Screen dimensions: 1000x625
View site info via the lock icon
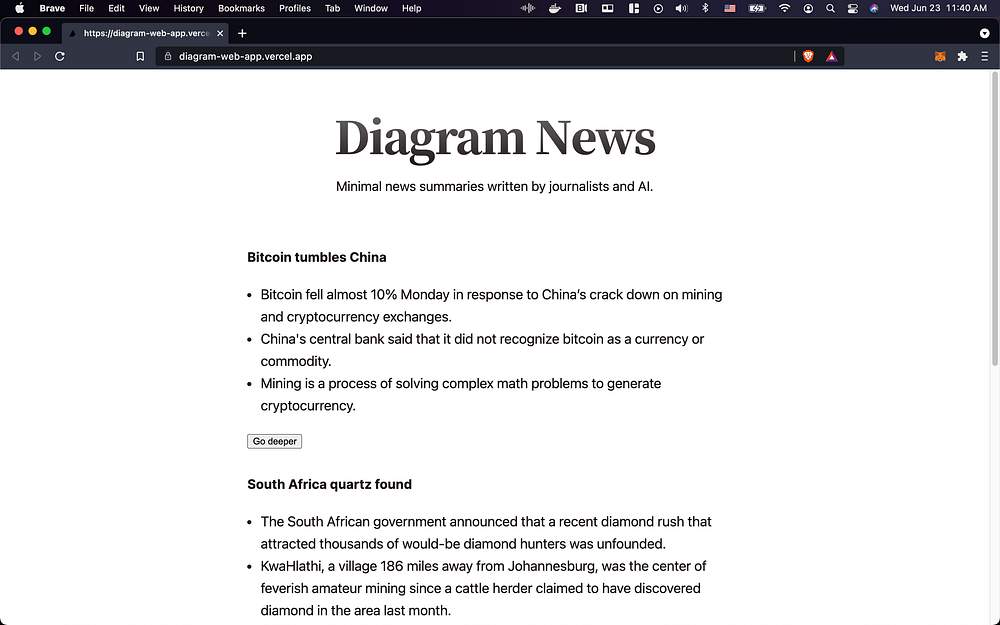click(x=168, y=56)
